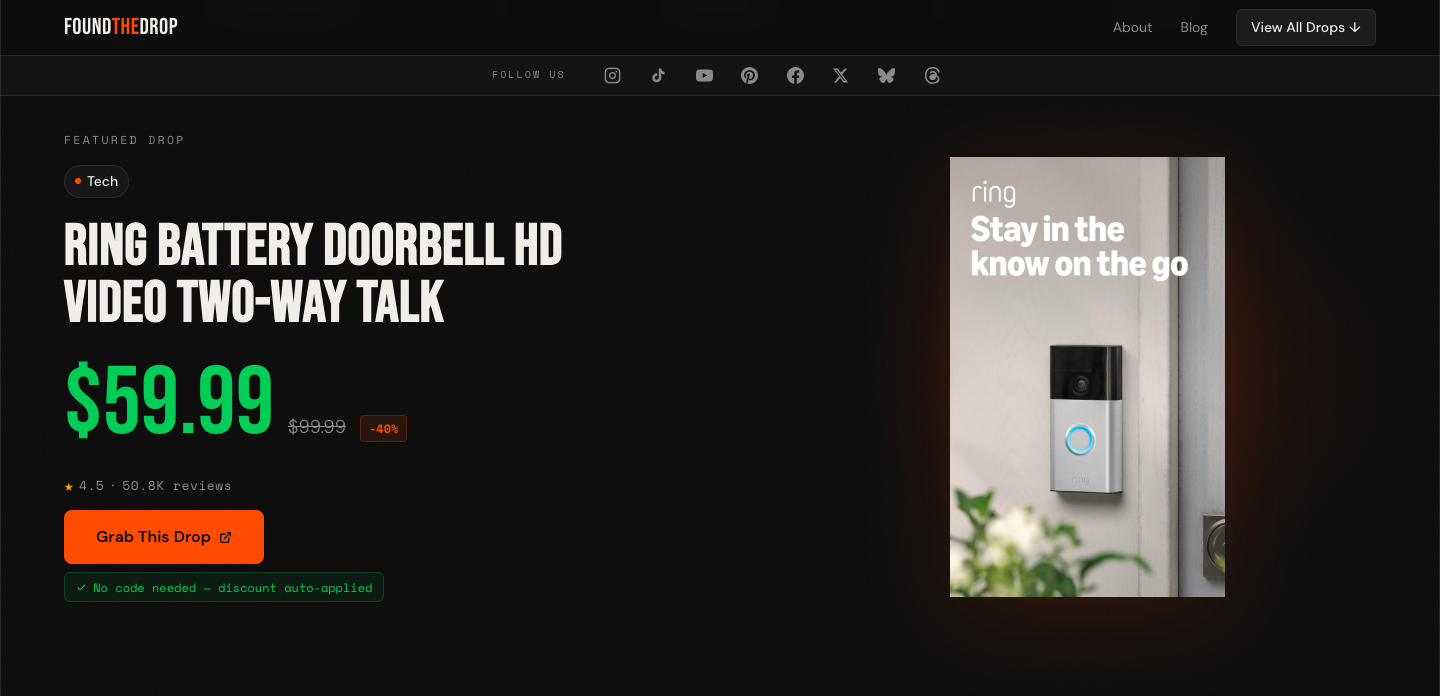Click the $59.99 sale price
The width and height of the screenshot is (1440, 696).
(x=169, y=400)
